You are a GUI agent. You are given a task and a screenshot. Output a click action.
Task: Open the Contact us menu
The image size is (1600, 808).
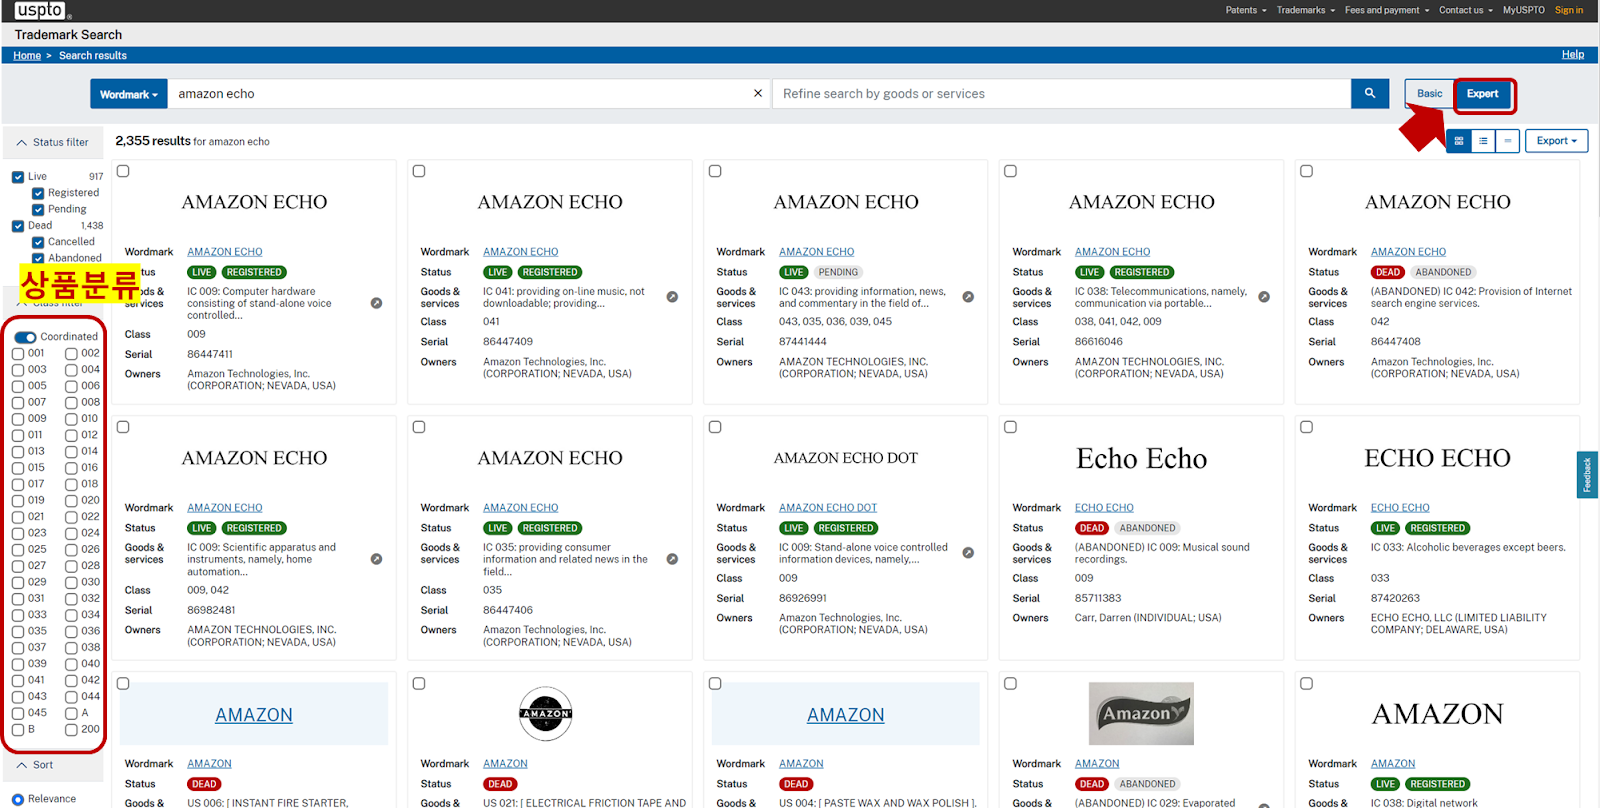click(x=1466, y=10)
